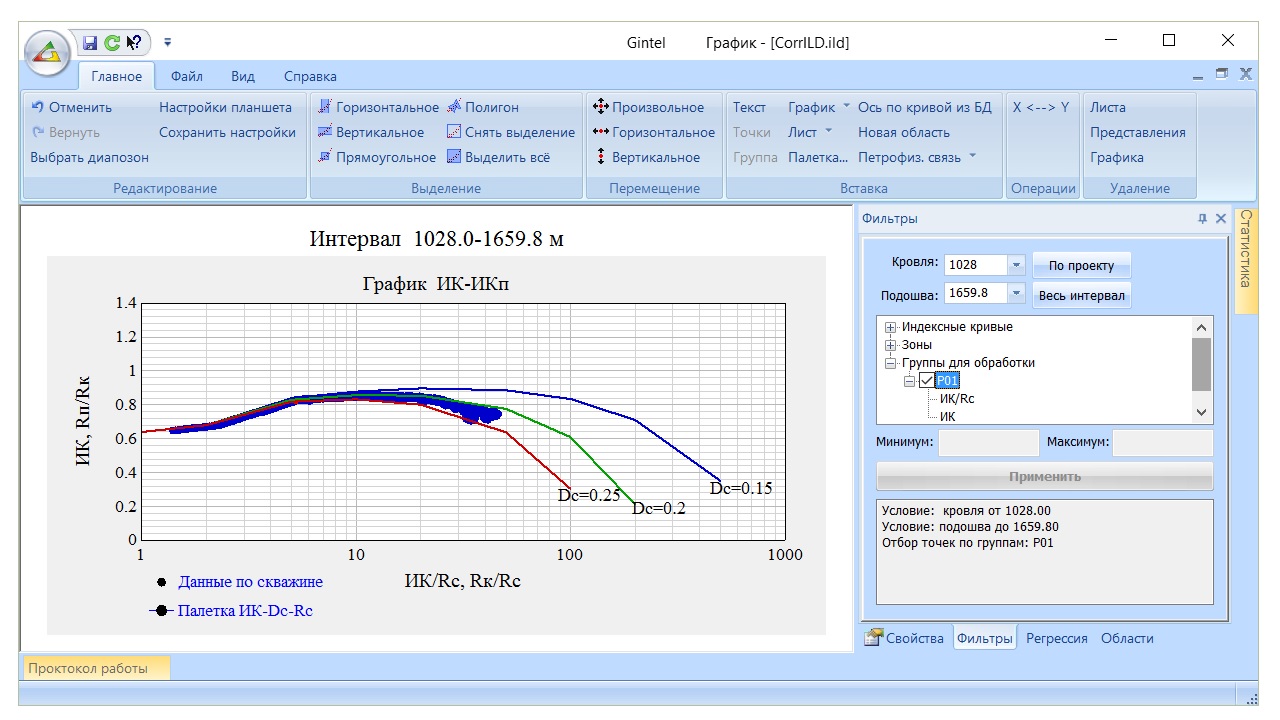Switch to the Вид ribbon tab
This screenshot has height=720, width=1280.
coord(243,76)
